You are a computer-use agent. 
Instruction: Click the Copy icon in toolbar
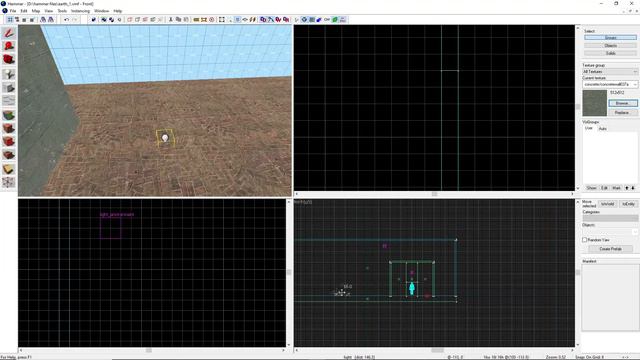178,20
